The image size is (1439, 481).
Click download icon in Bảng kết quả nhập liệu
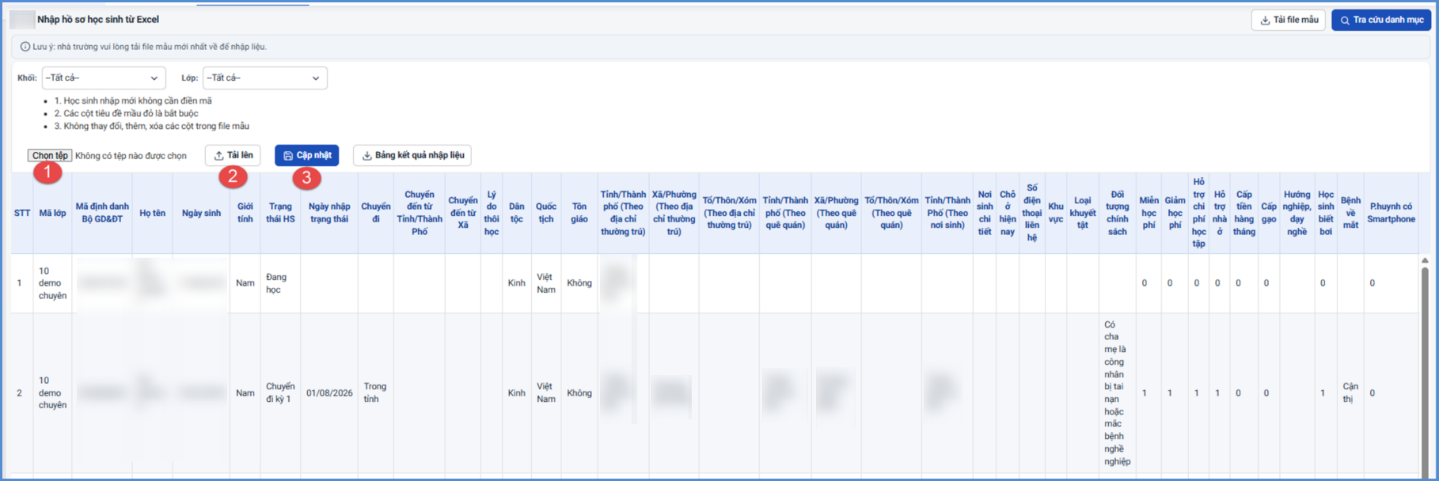coord(367,156)
